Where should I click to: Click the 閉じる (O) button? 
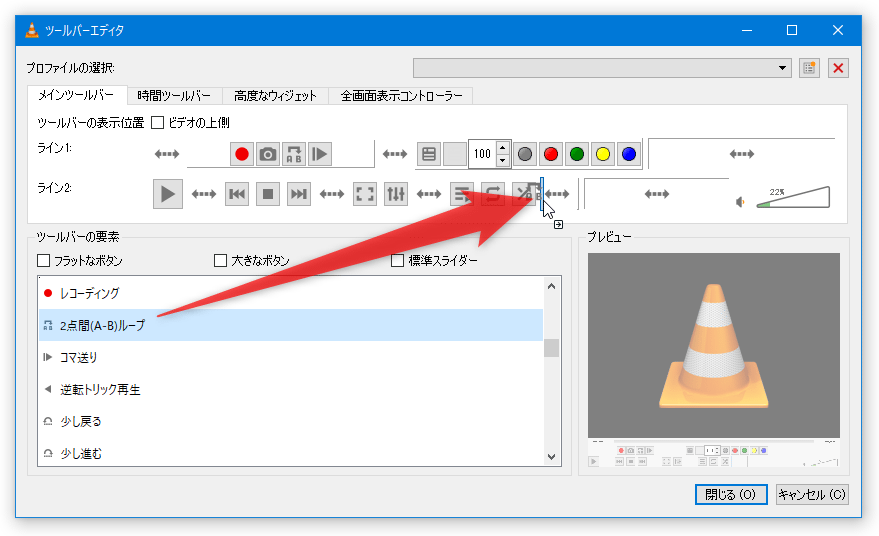pos(731,495)
